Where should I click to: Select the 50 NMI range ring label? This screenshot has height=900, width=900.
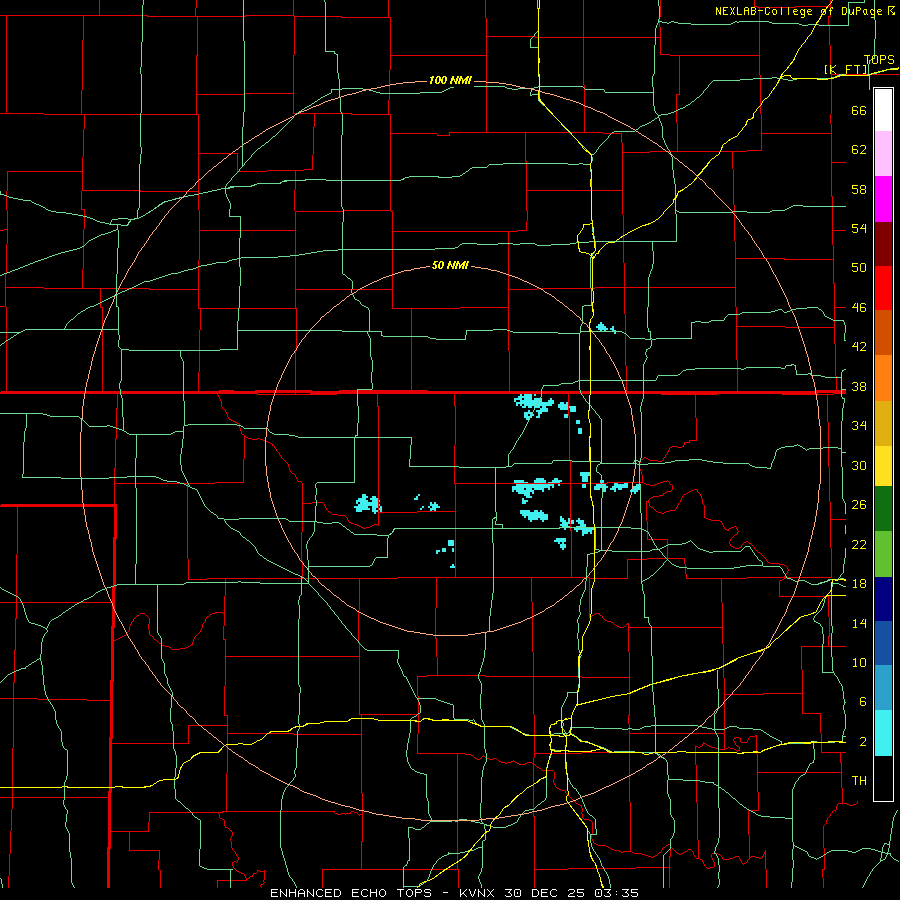click(x=450, y=265)
